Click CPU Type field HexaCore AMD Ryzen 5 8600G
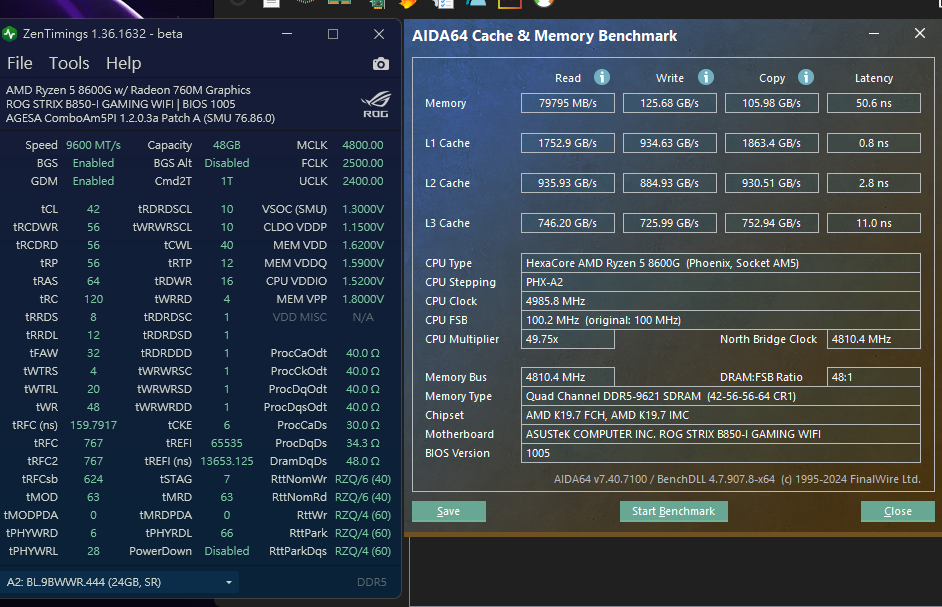This screenshot has height=607, width=942. 721,263
